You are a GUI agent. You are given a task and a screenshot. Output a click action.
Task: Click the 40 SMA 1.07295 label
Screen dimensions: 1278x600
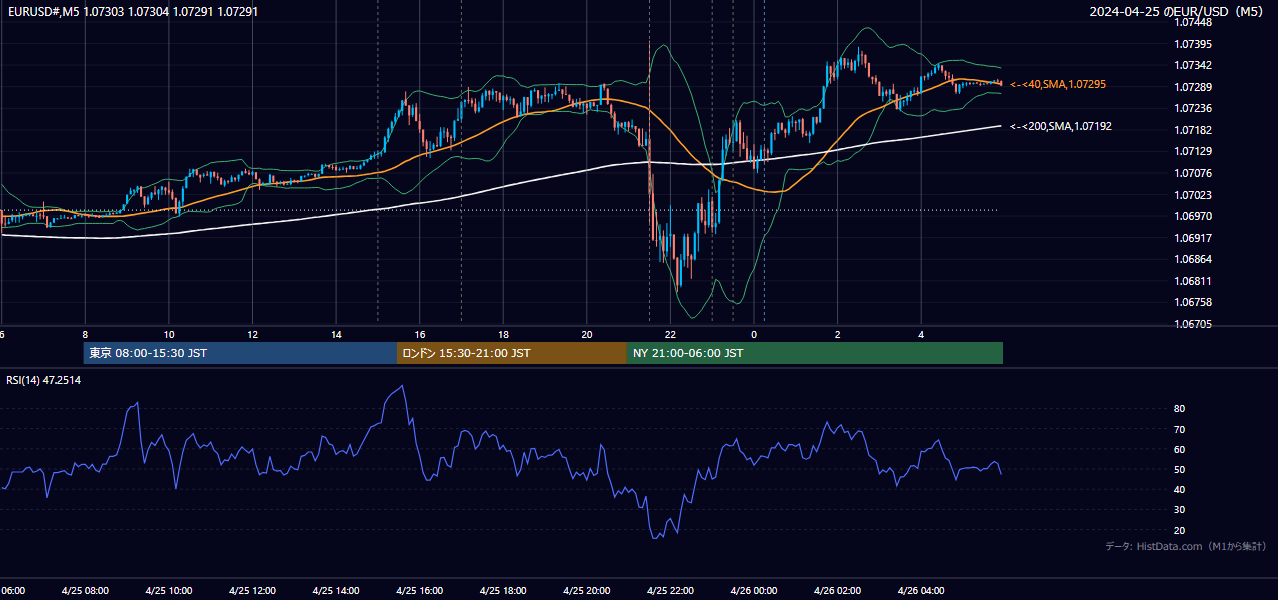coord(1058,85)
